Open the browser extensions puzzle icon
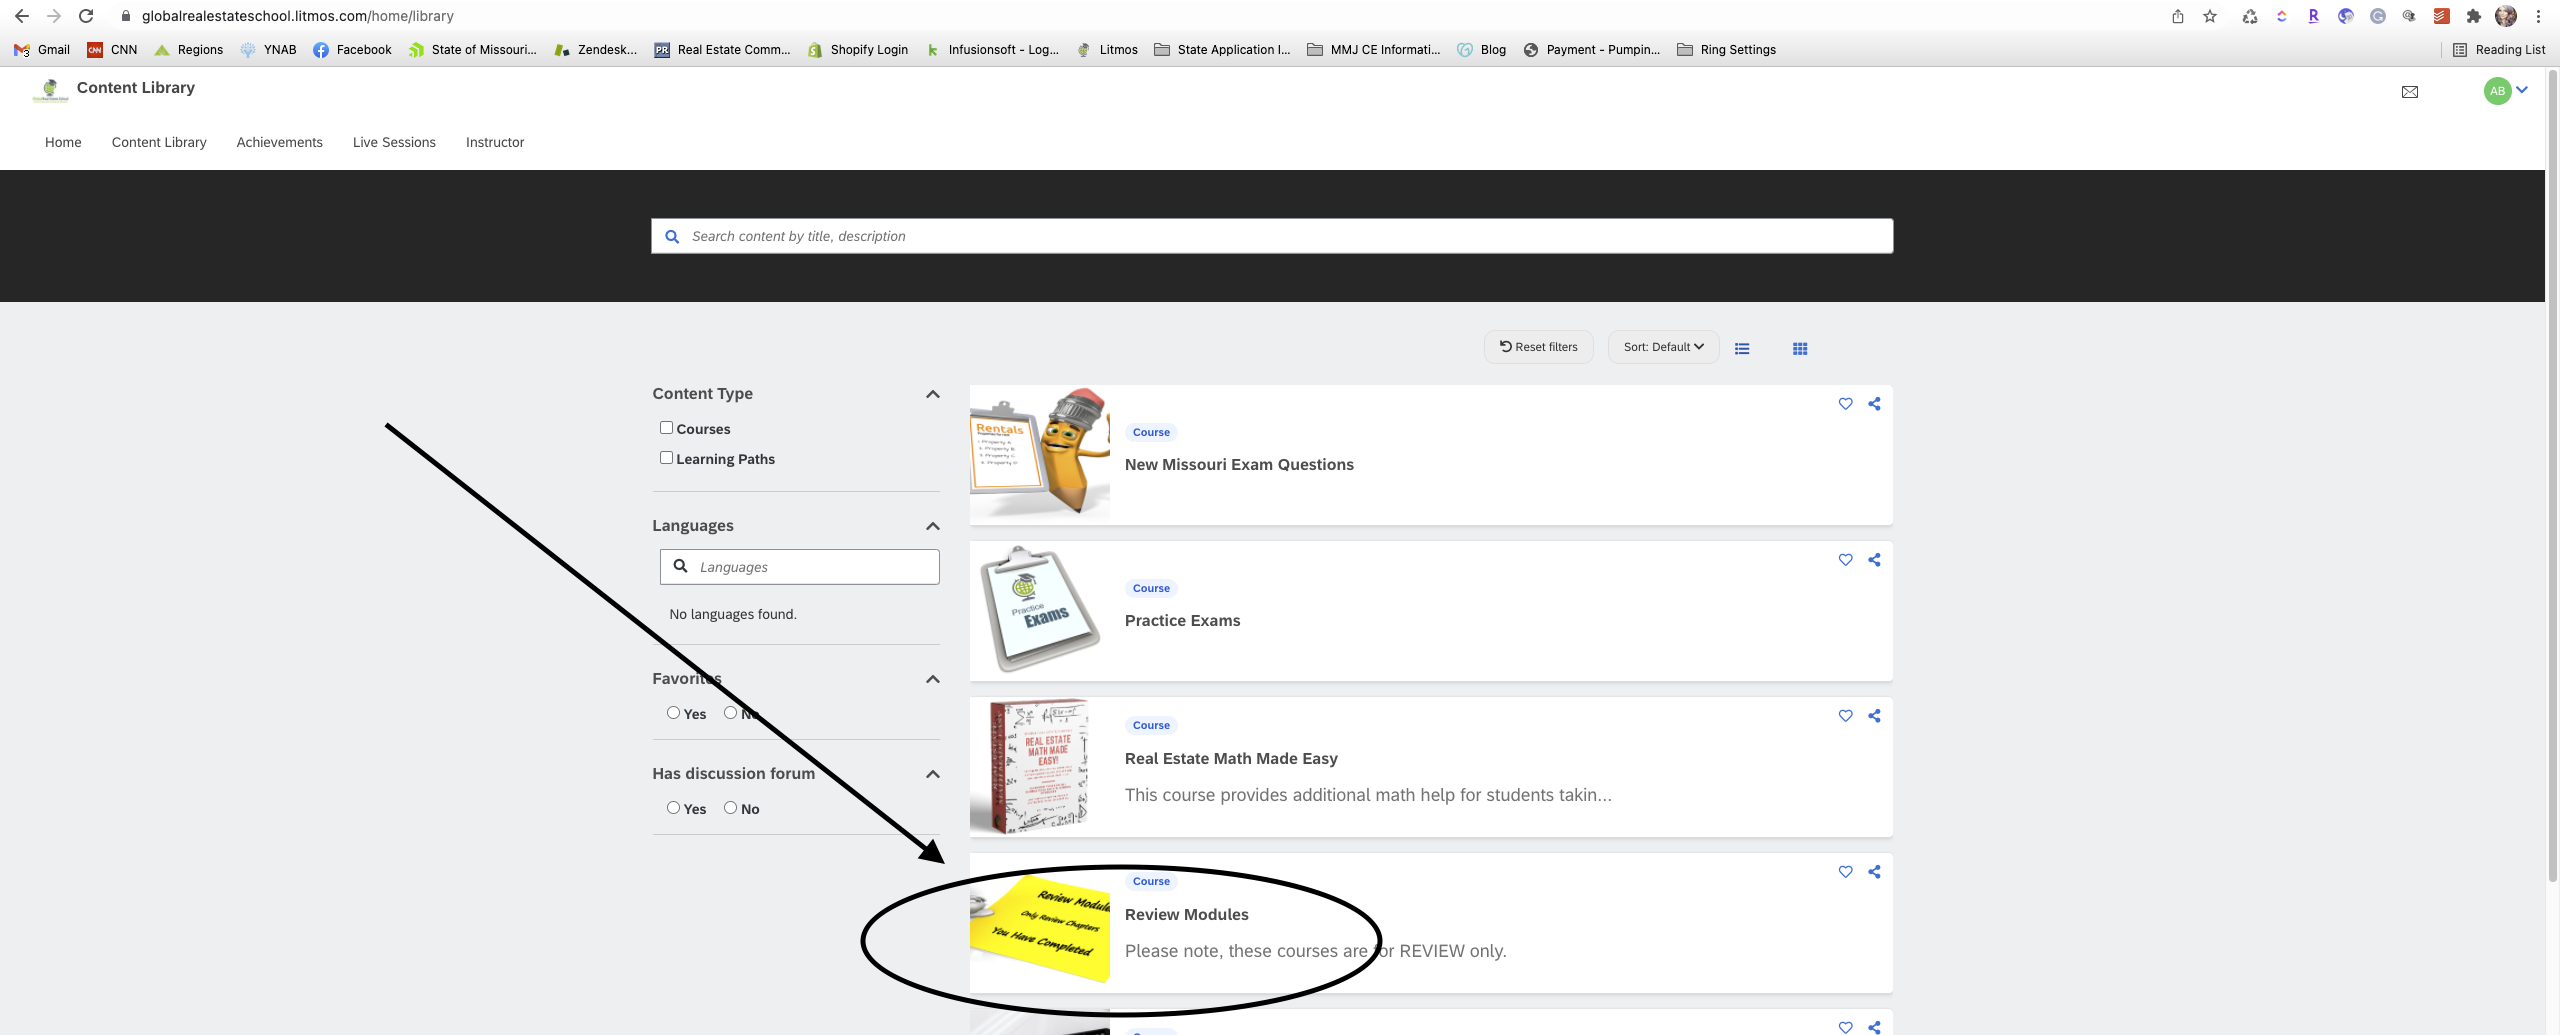This screenshot has width=2560, height=1035. [2474, 16]
